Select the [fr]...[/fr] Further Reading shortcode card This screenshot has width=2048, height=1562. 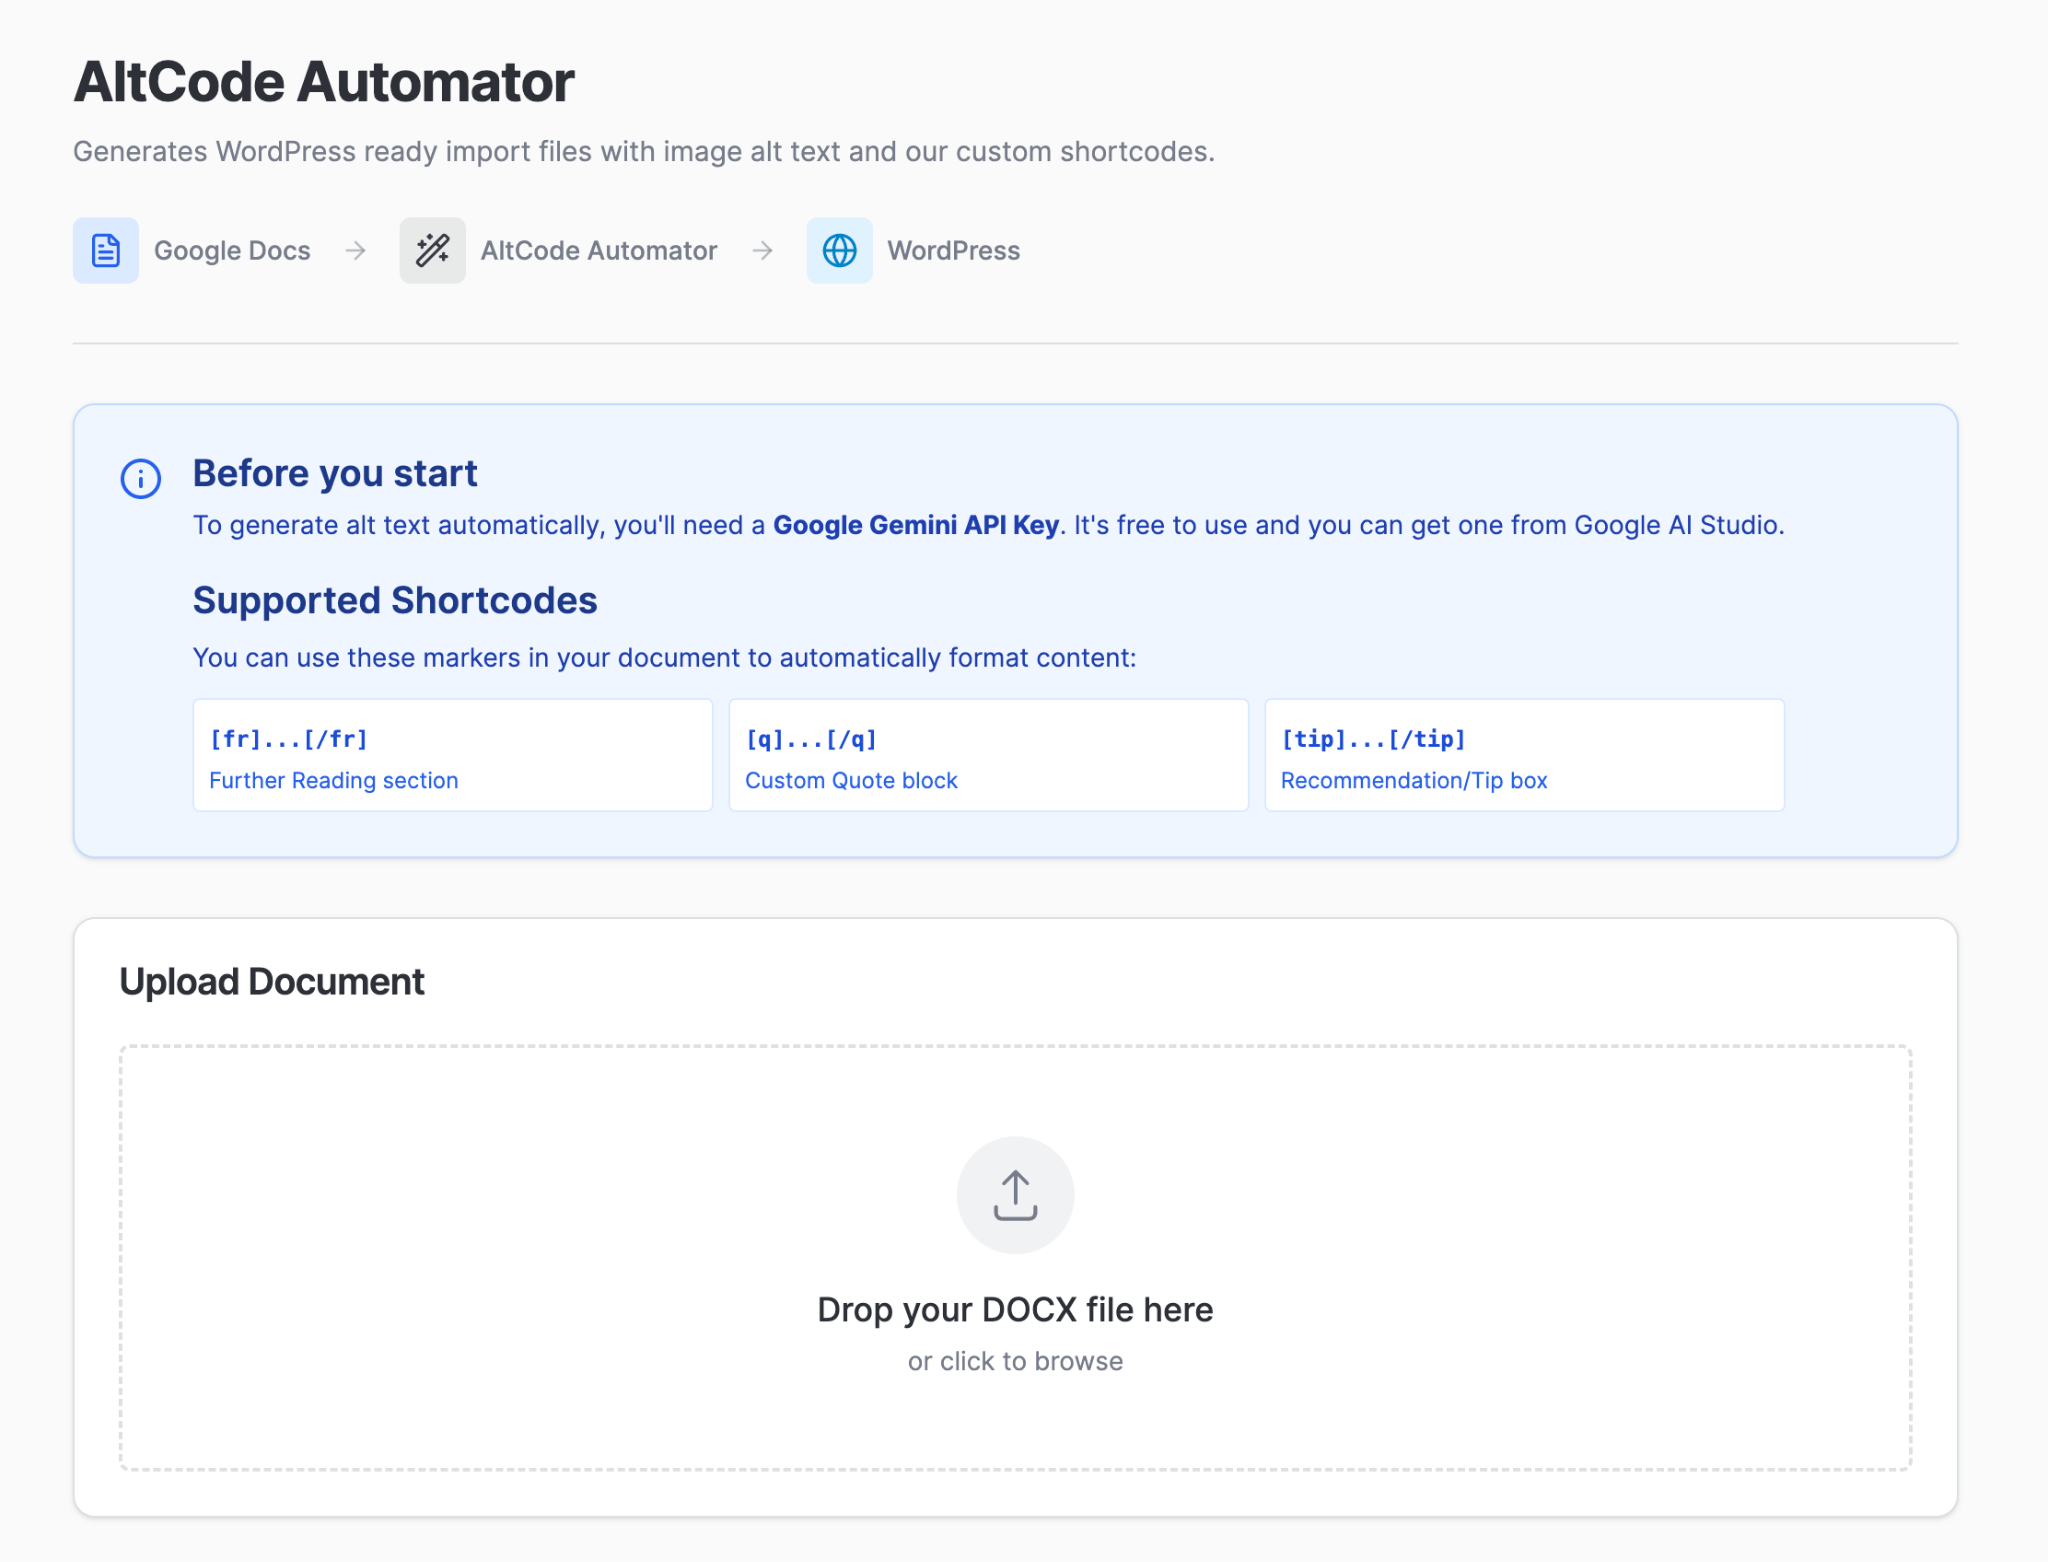[452, 755]
